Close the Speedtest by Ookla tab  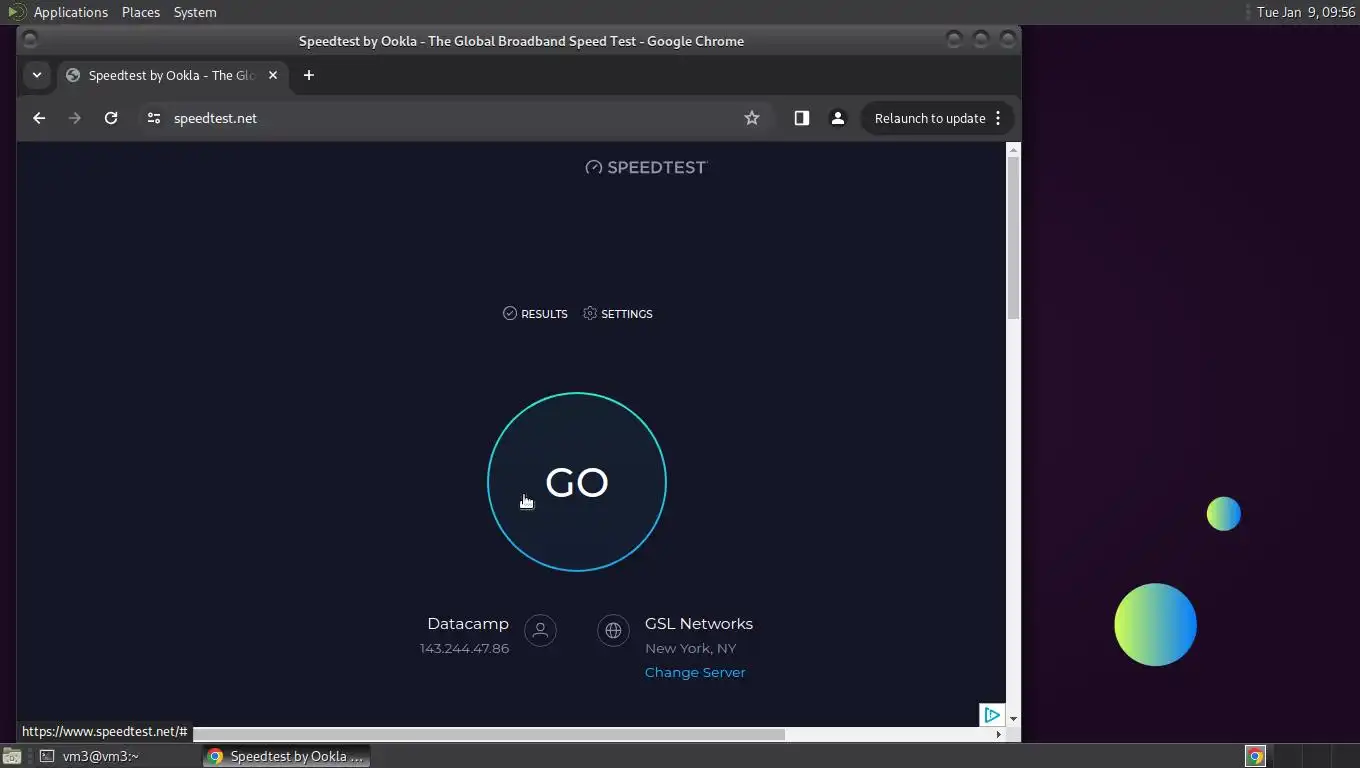click(273, 75)
